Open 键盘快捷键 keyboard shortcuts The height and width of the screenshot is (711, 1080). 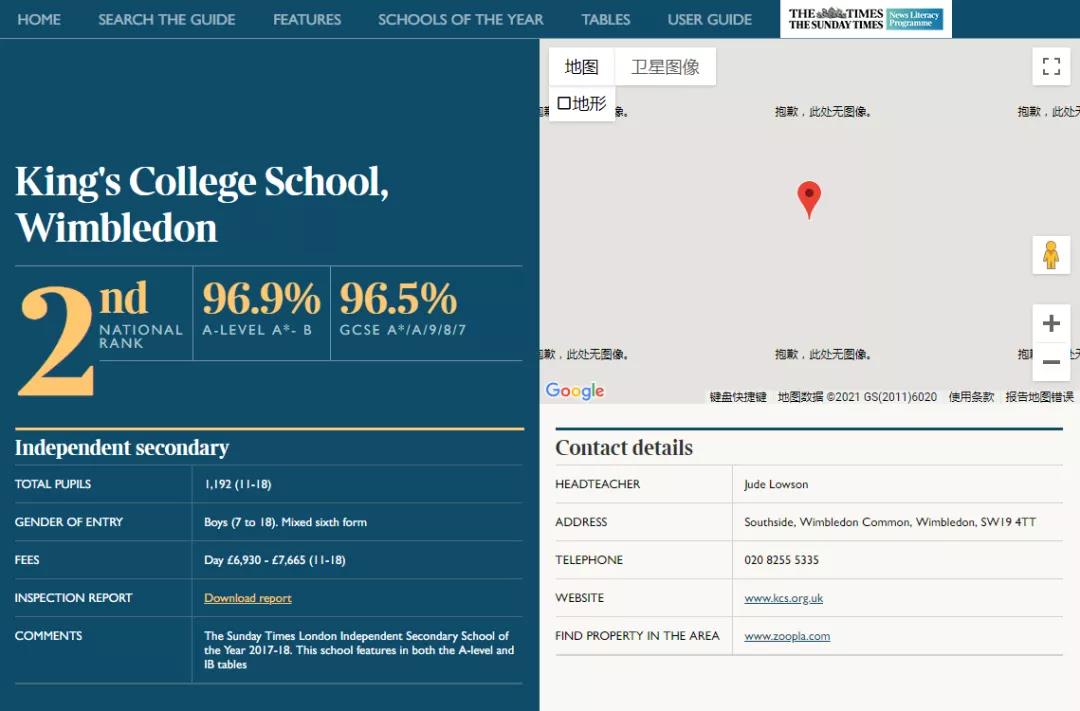pyautogui.click(x=738, y=397)
